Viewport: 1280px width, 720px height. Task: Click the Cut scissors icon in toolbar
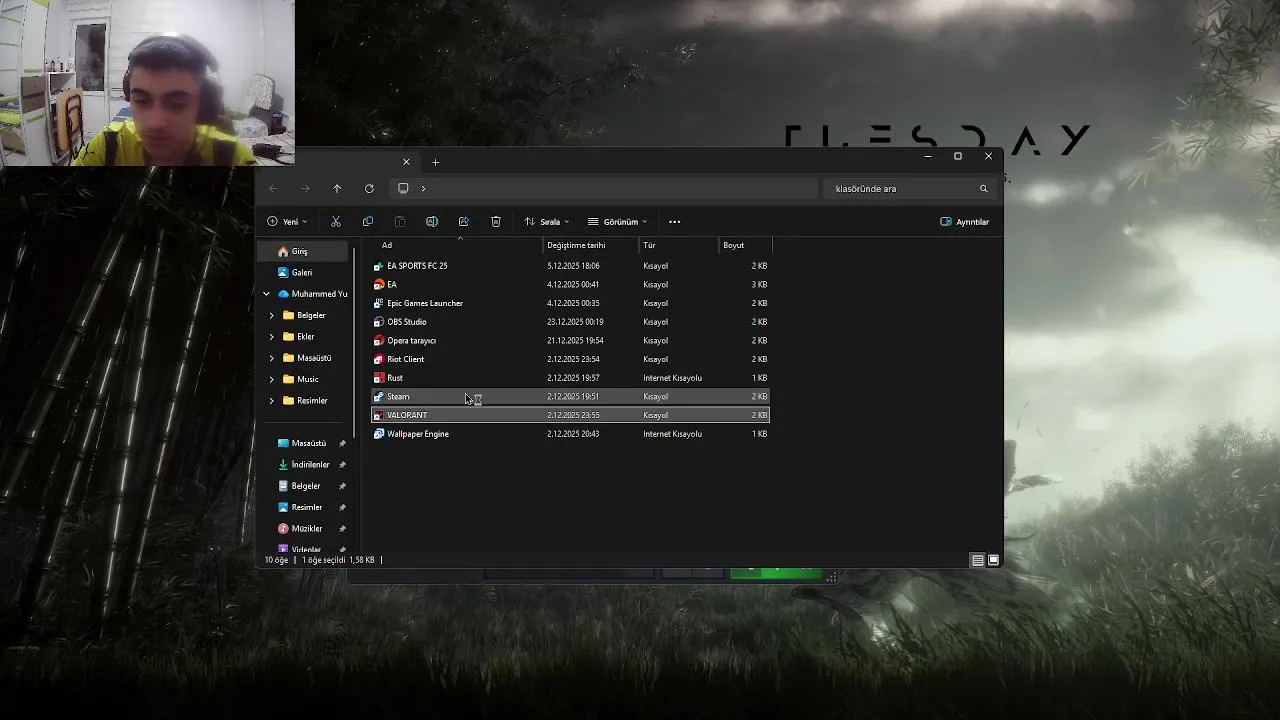[x=336, y=222]
